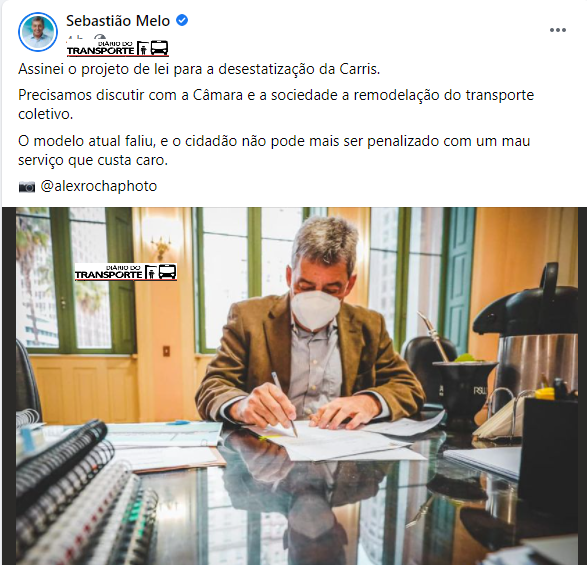Click the white face mask in the photo
This screenshot has height=565, width=587.
[315, 310]
